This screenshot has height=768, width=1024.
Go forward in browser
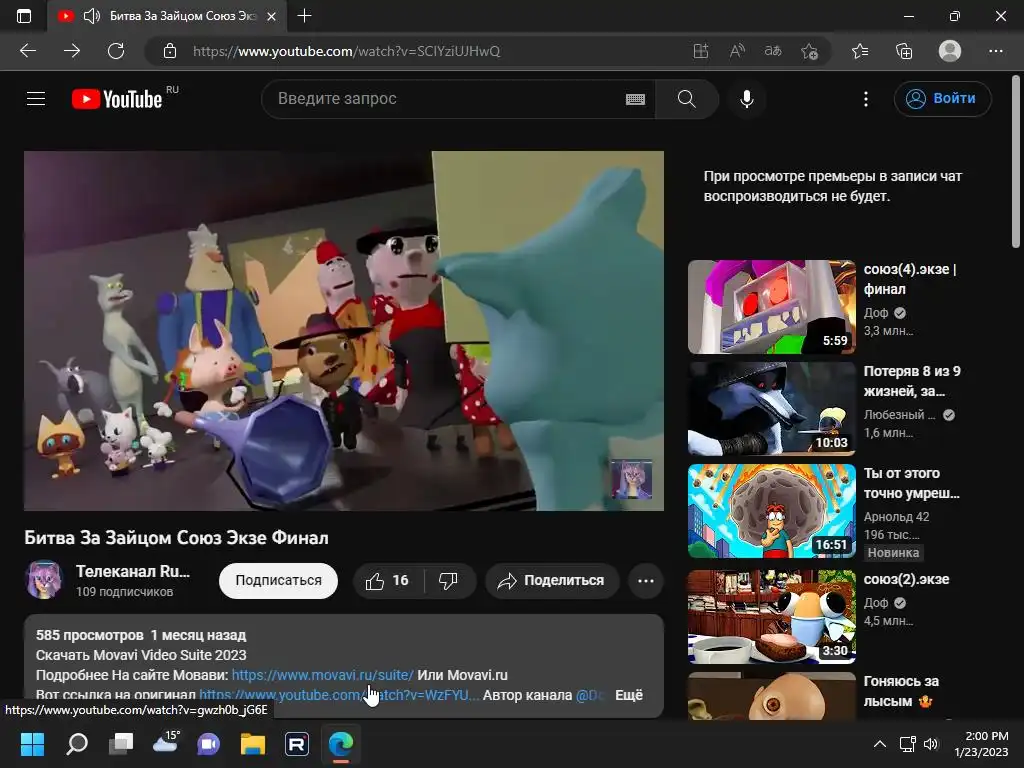tap(72, 51)
